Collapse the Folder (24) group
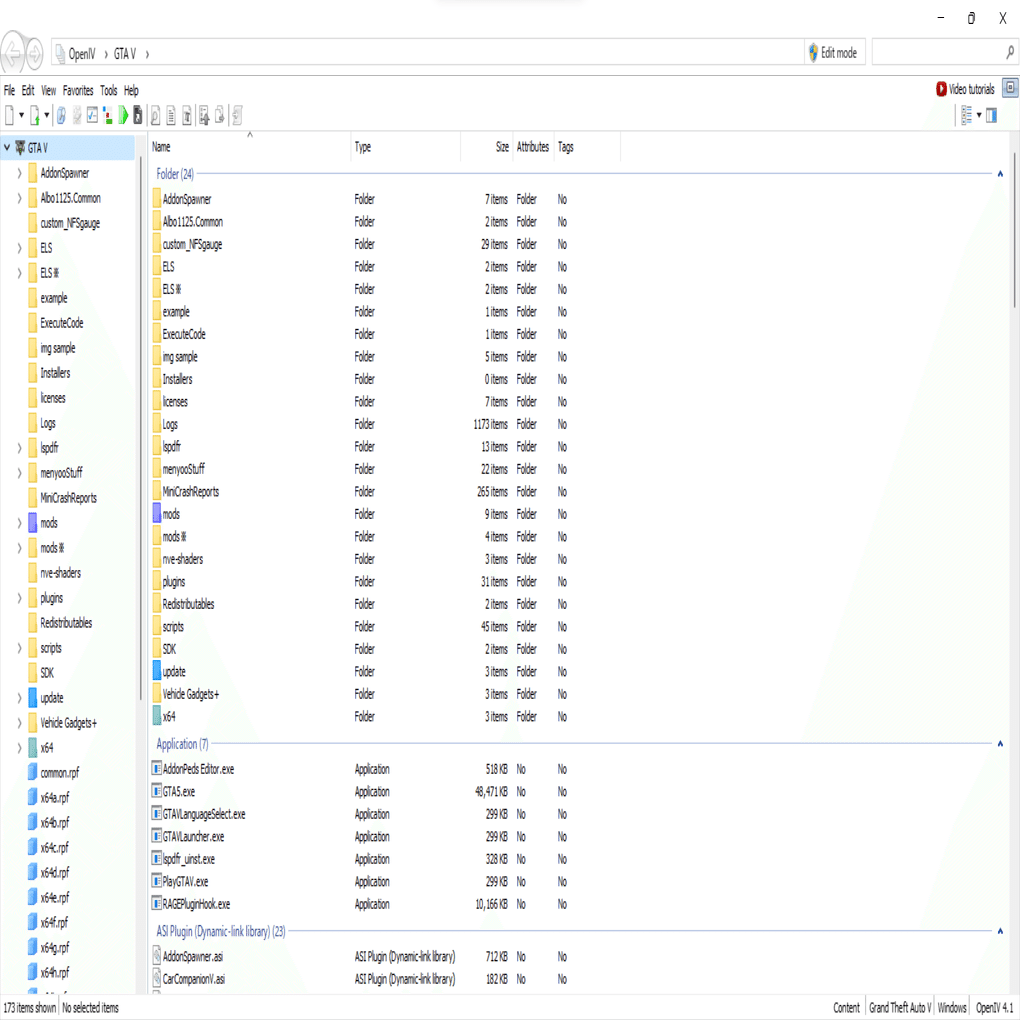The height and width of the screenshot is (1020, 1020). pos(1000,174)
